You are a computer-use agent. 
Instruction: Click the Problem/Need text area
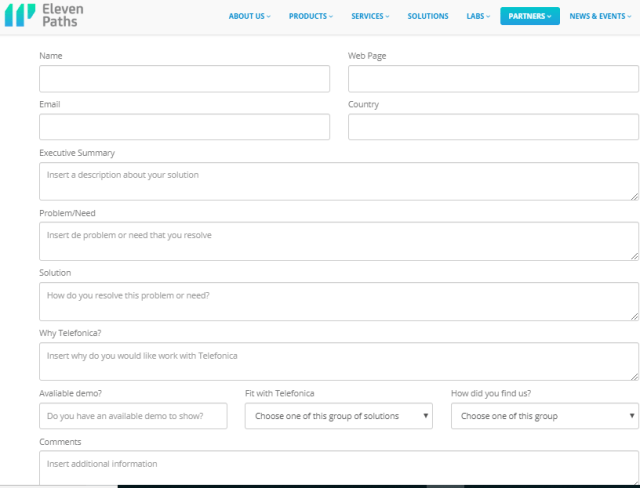(x=338, y=241)
